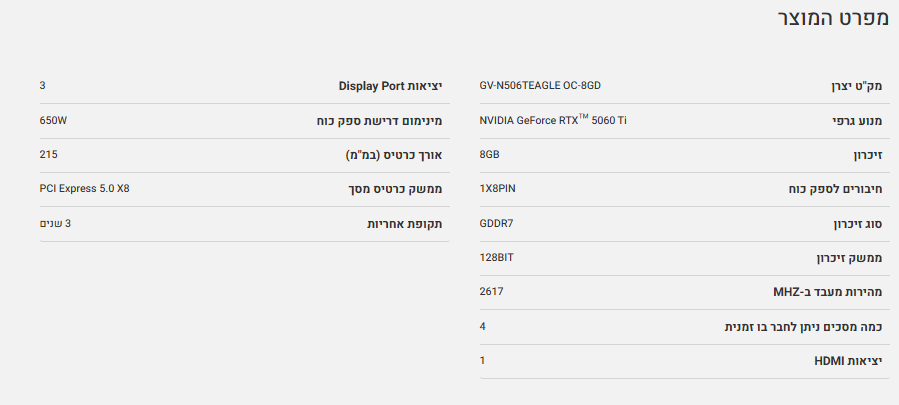Click the 8GB memory value
This screenshot has width=899, height=405.
point(489,155)
